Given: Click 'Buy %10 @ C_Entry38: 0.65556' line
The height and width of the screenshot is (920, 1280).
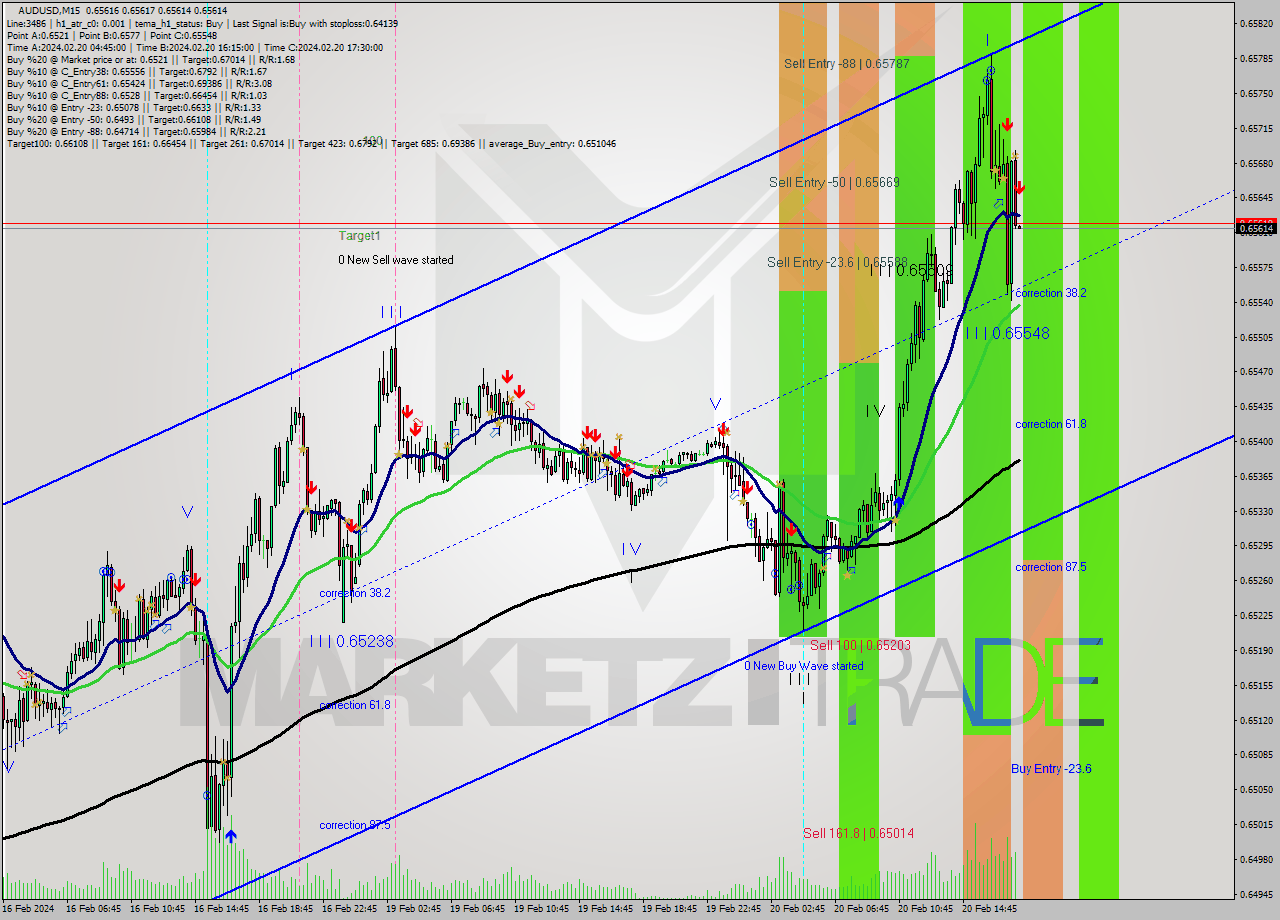Looking at the screenshot, I should click(x=136, y=71).
